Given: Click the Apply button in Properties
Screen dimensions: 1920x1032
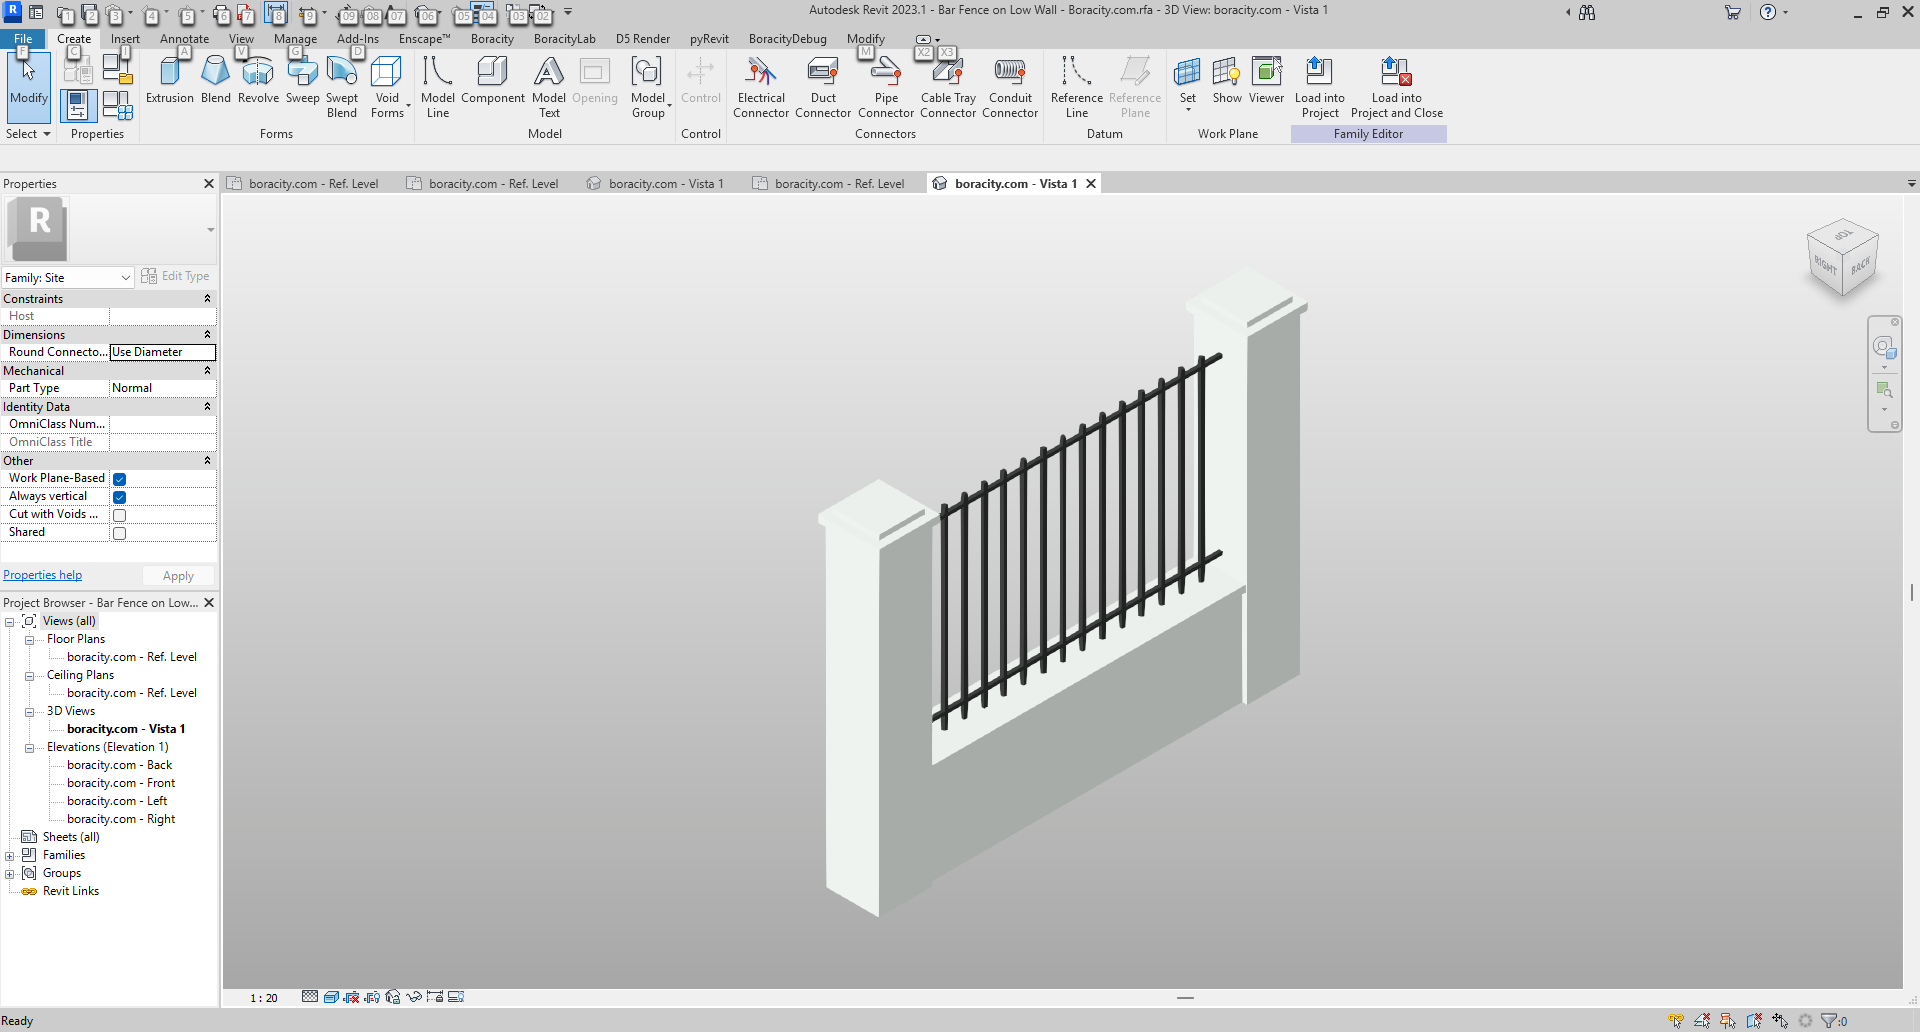Looking at the screenshot, I should 178,576.
